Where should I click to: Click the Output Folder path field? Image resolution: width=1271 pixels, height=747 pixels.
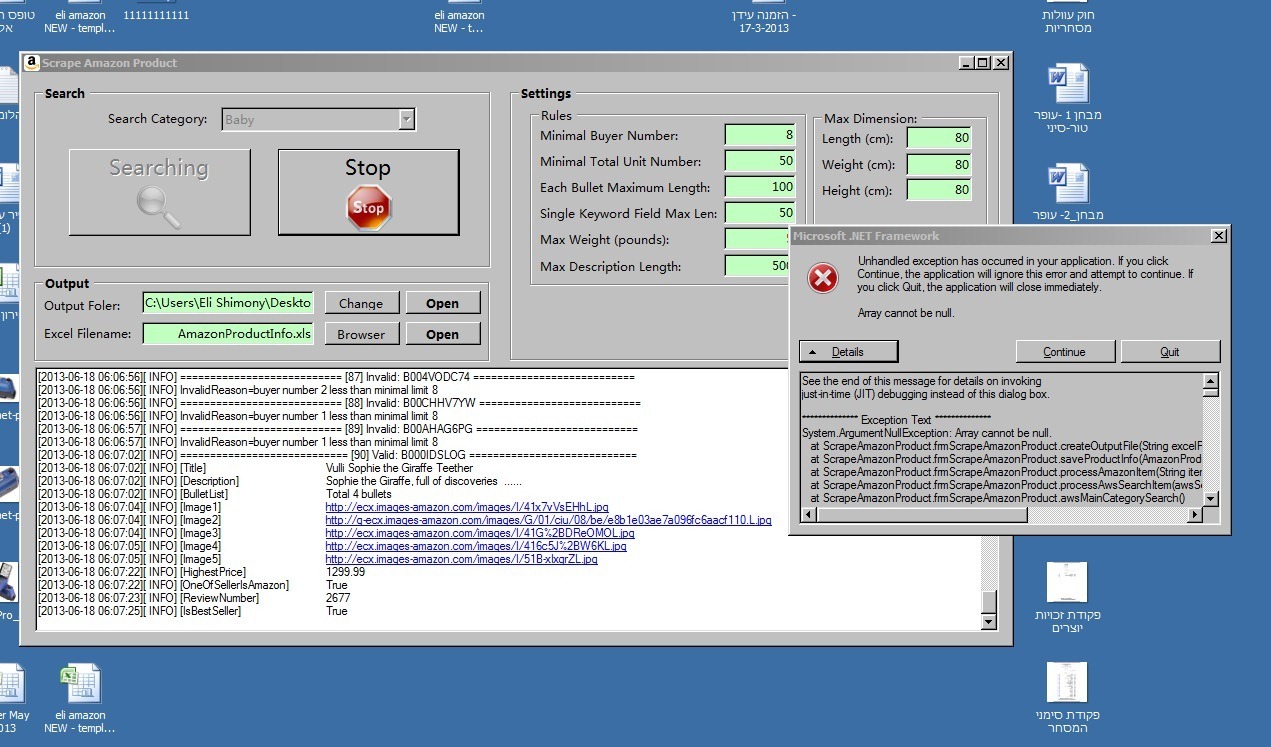tap(228, 302)
